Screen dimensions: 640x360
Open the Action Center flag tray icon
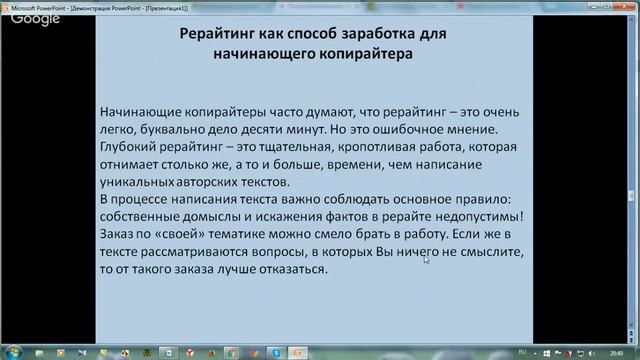point(558,353)
